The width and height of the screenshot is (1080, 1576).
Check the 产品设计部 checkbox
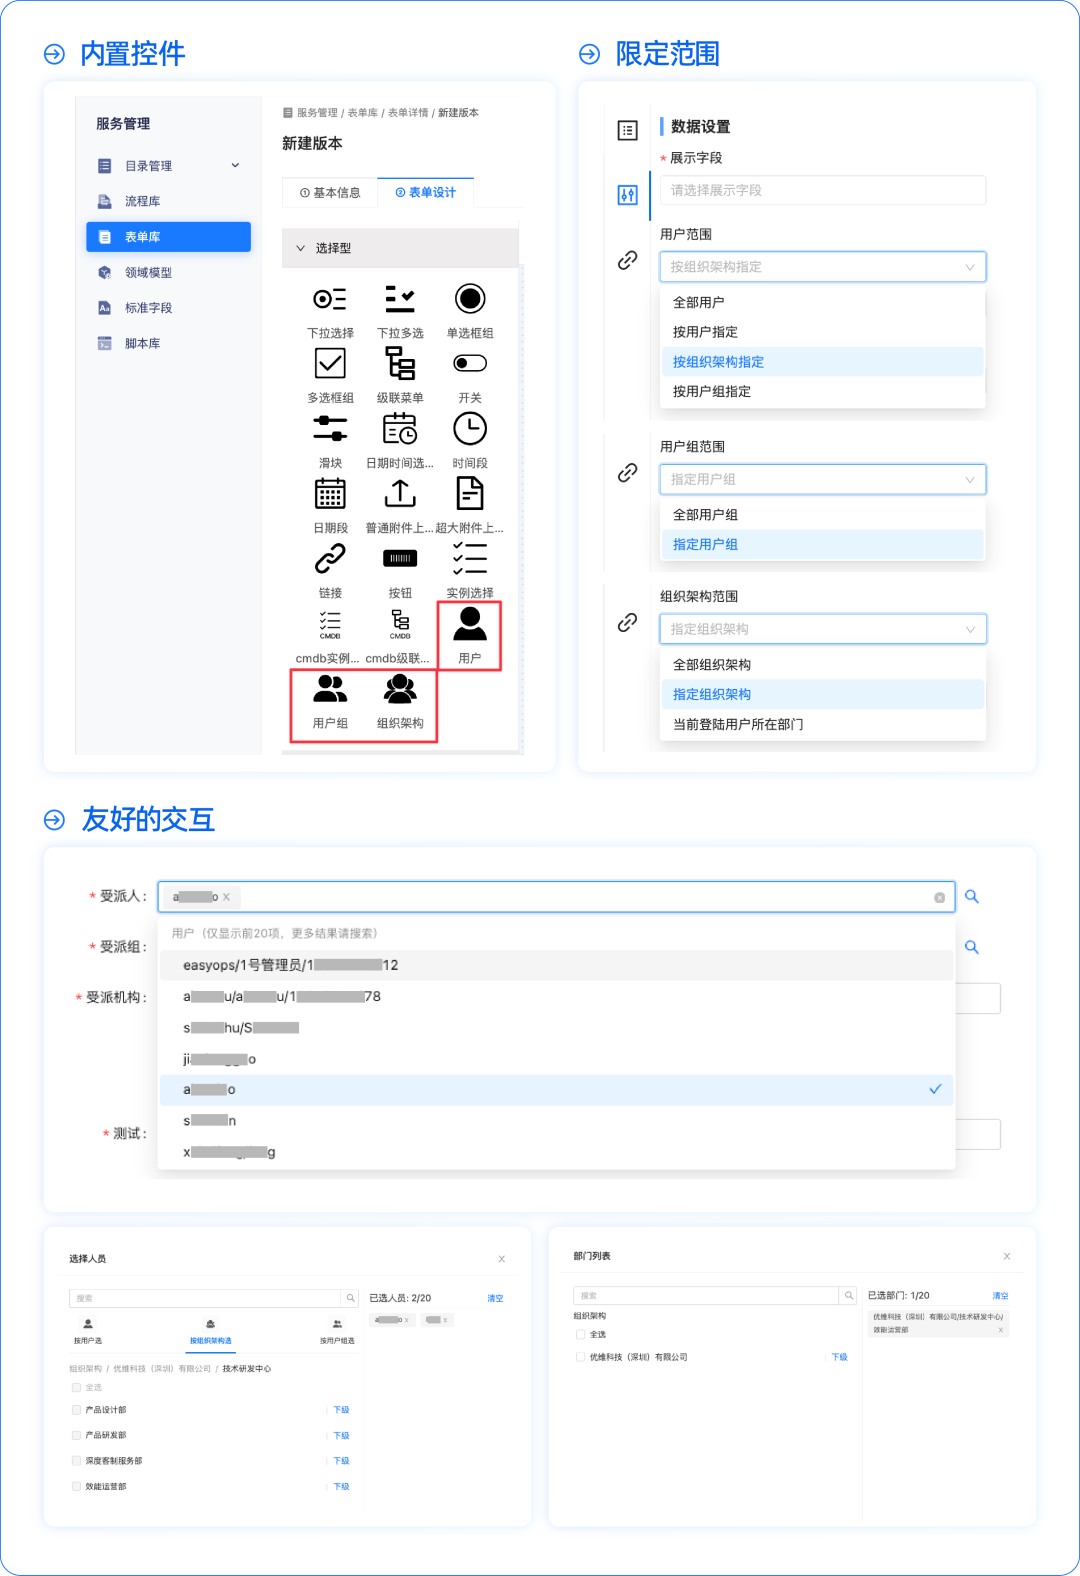coord(76,1410)
